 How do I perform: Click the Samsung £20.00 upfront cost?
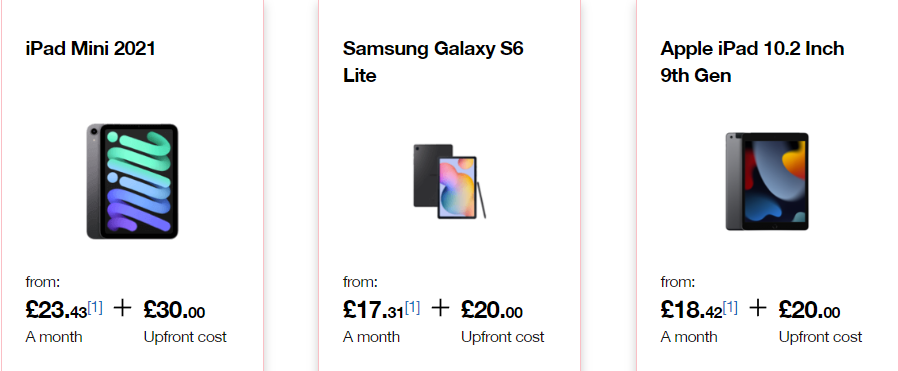coord(491,310)
